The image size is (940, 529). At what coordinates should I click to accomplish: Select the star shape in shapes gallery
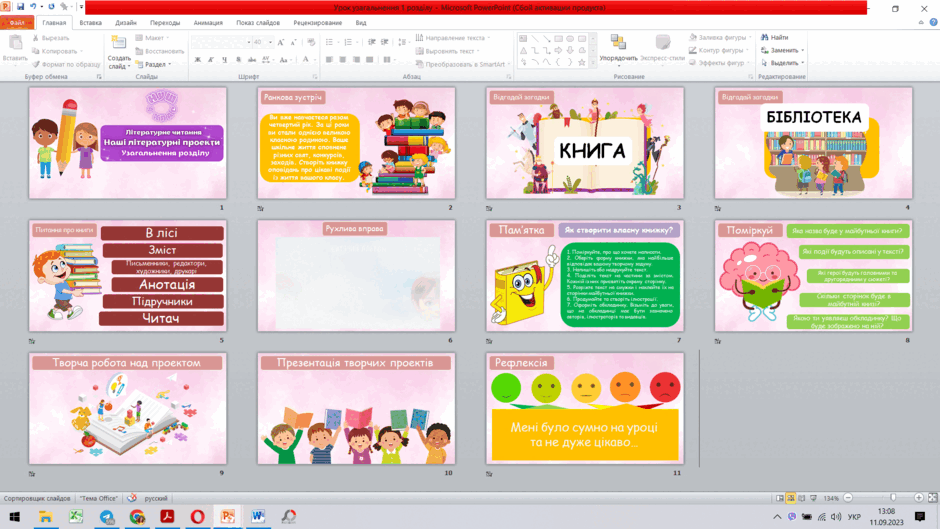click(581, 62)
